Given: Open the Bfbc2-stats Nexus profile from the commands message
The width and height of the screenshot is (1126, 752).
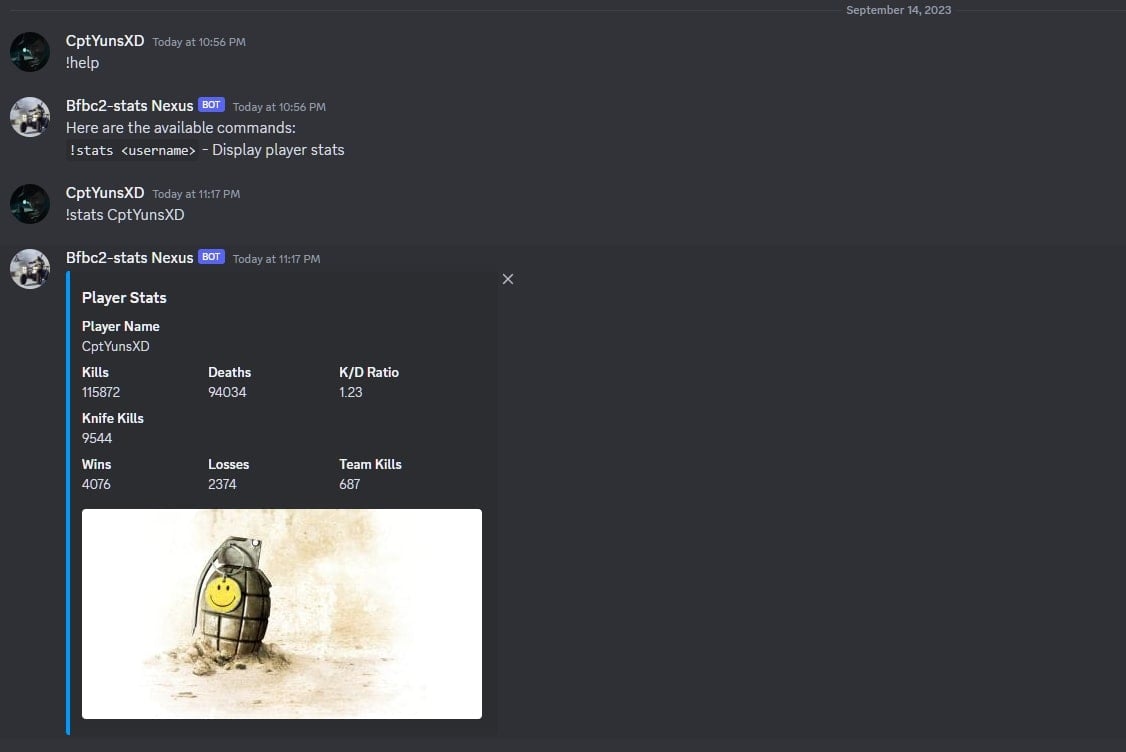Looking at the screenshot, I should pos(130,106).
